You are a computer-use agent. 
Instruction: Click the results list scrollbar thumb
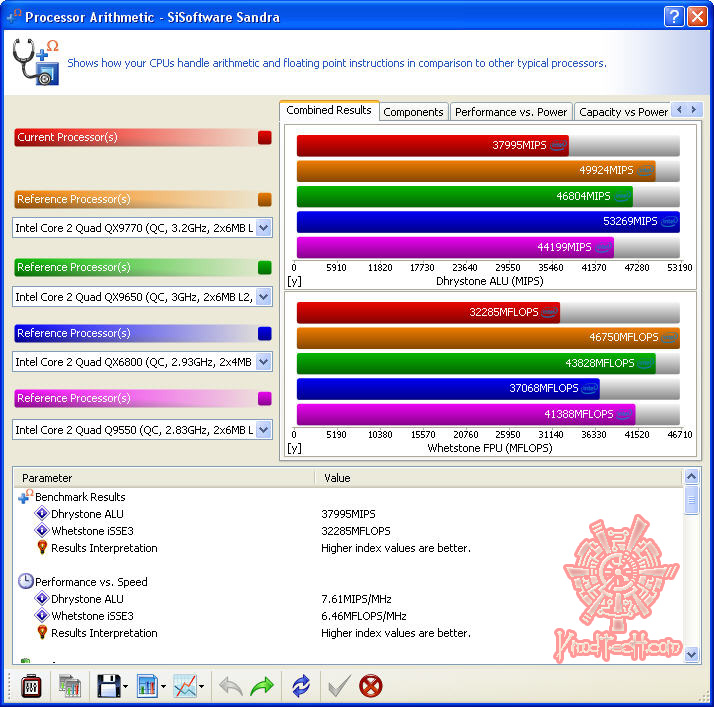click(691, 499)
